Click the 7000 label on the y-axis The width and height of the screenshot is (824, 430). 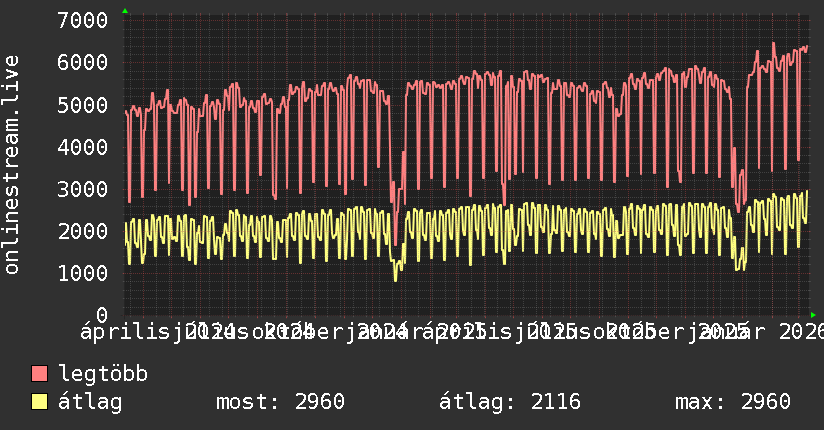pyautogui.click(x=83, y=21)
